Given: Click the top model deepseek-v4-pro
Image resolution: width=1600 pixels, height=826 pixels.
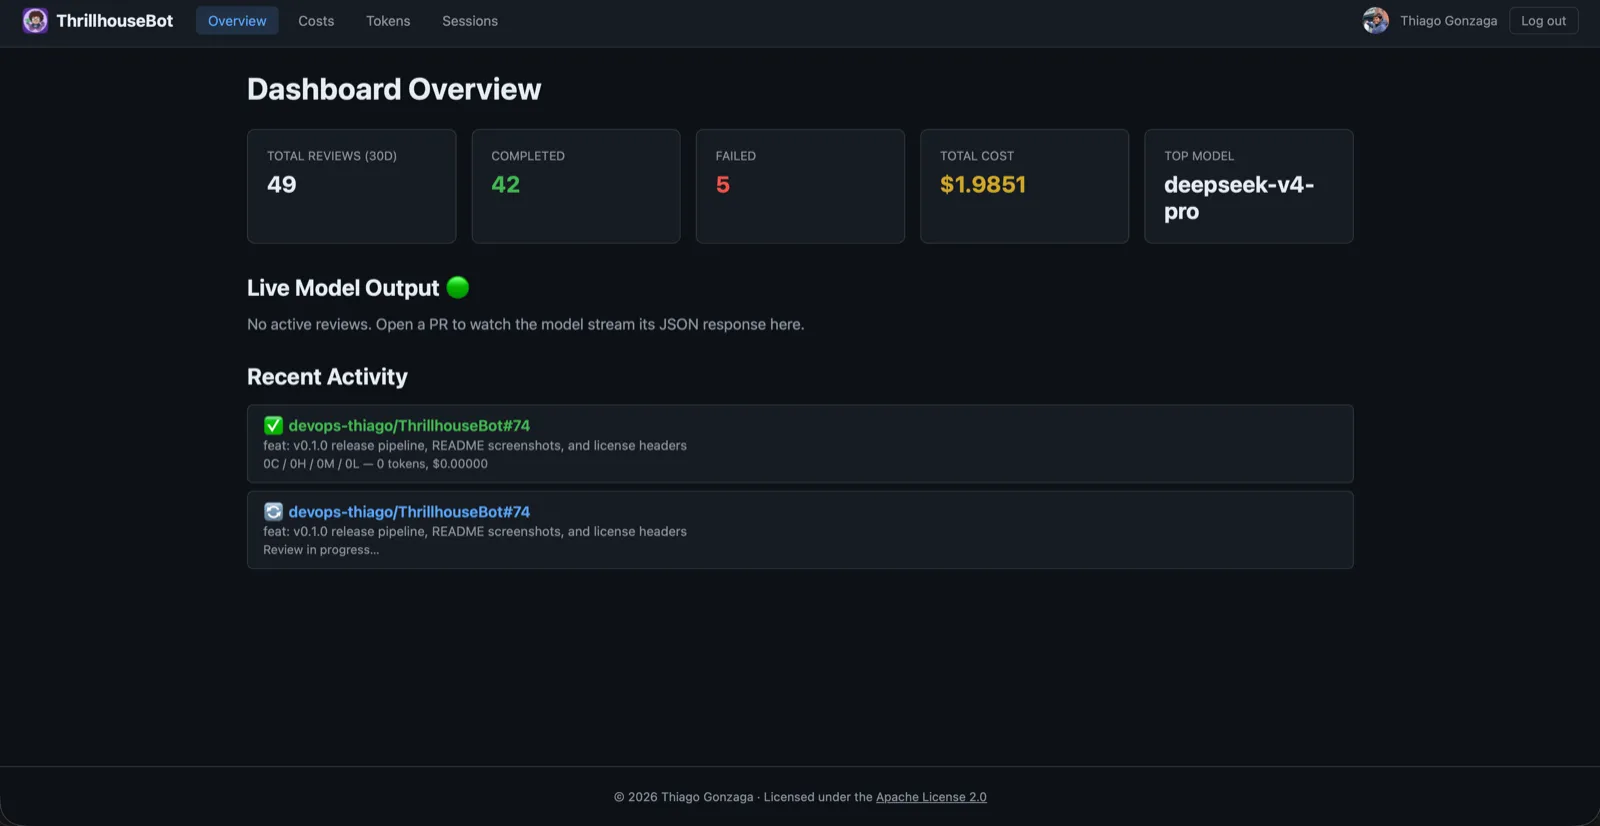Looking at the screenshot, I should coord(1239,198).
